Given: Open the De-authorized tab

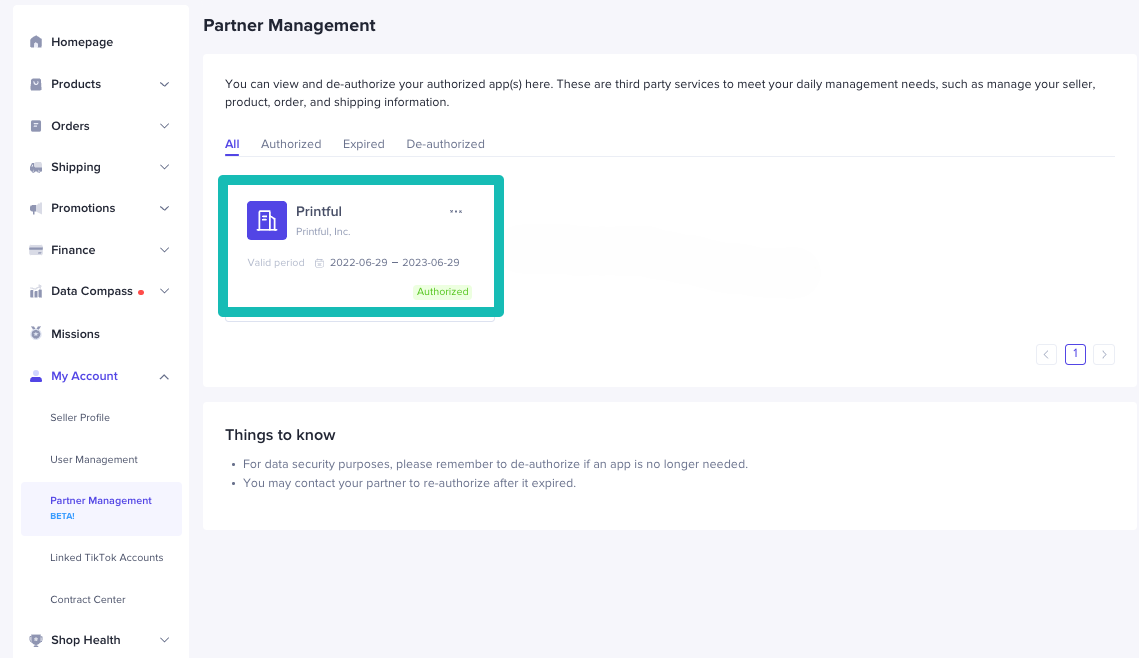Looking at the screenshot, I should [x=445, y=144].
